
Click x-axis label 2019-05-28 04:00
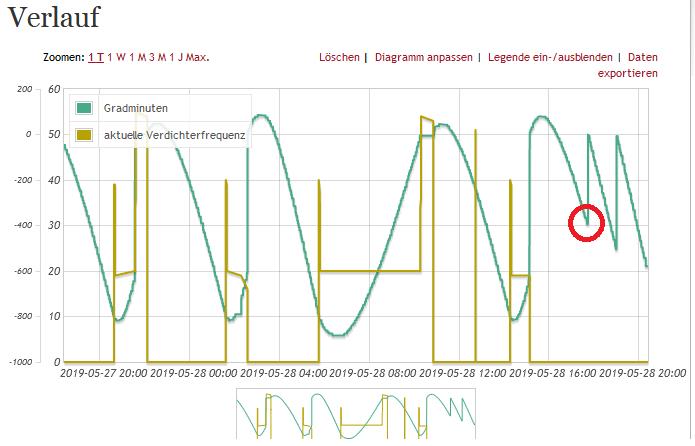click(x=284, y=373)
